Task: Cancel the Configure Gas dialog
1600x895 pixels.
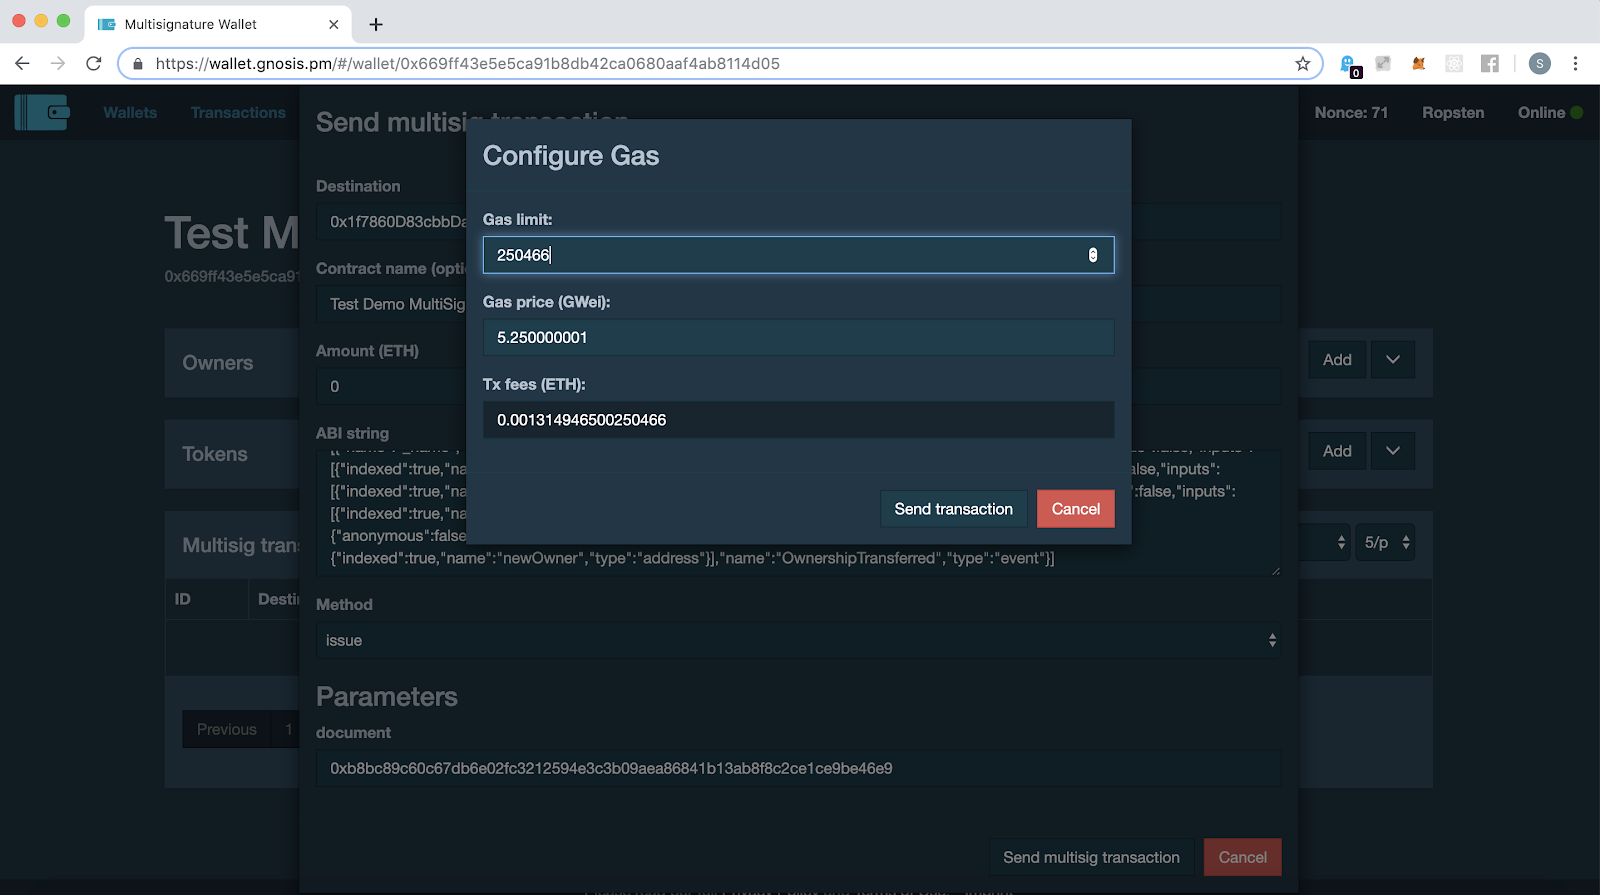Action: pyautogui.click(x=1075, y=509)
